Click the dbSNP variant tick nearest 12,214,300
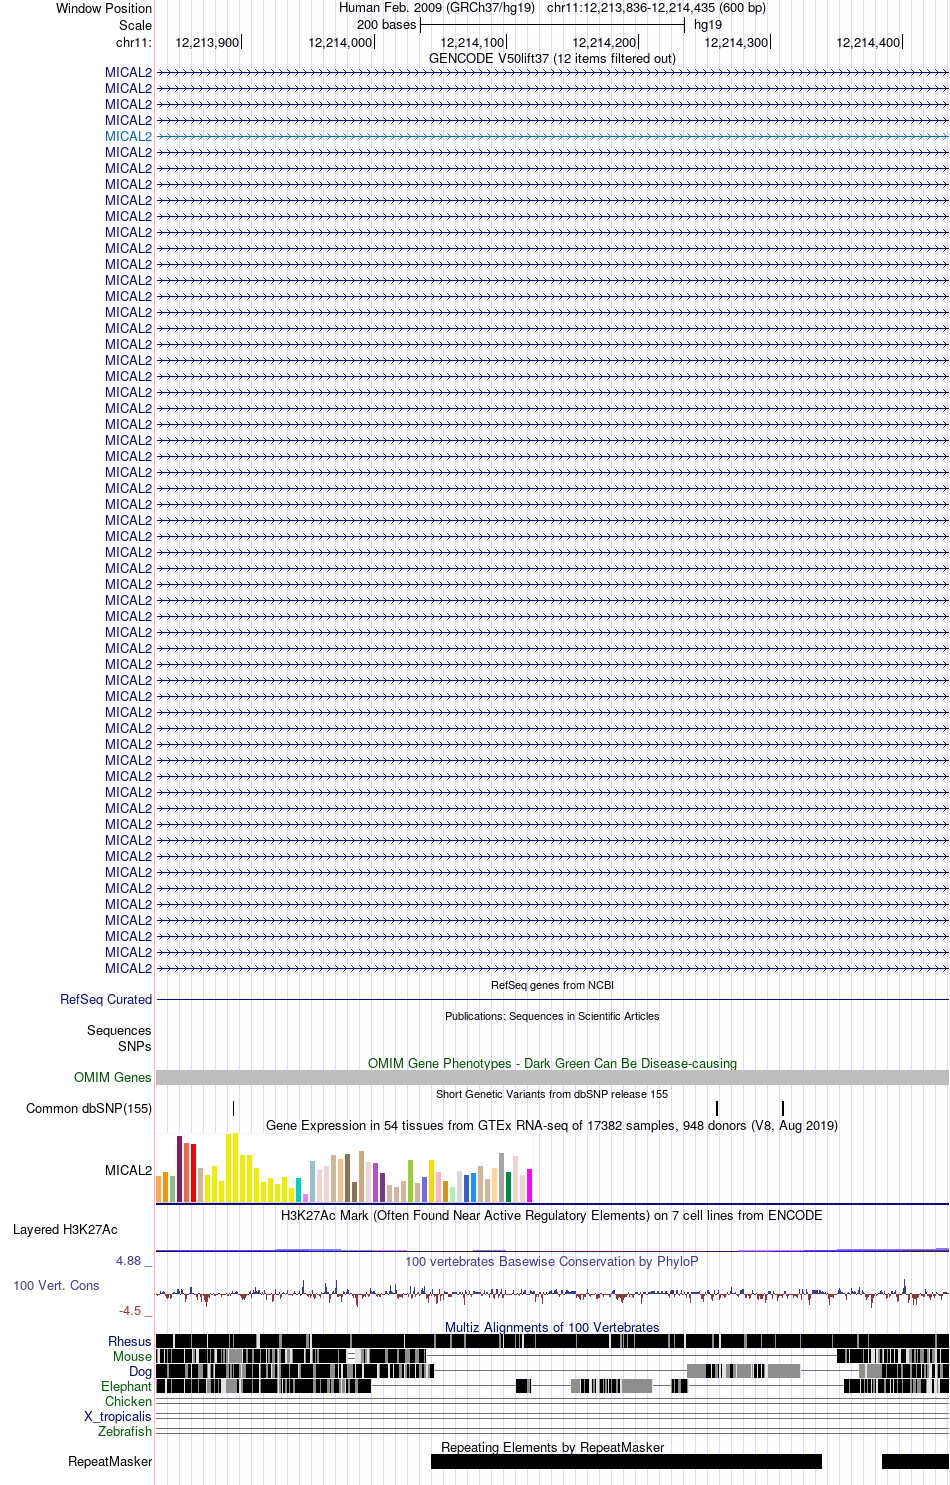Viewport: 950px width, 1485px height. click(x=783, y=1108)
